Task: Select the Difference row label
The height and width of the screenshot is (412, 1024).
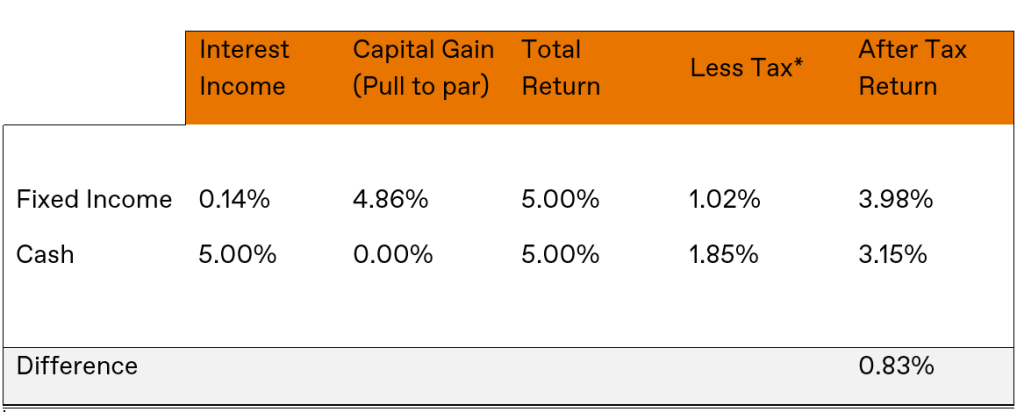Action: click(x=77, y=366)
